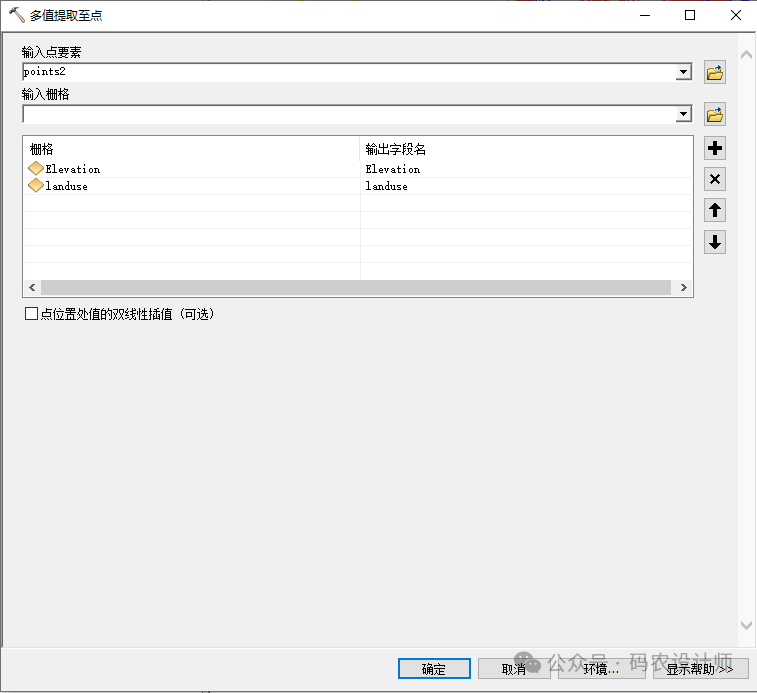Select the landuse raster layer icon
The width and height of the screenshot is (757, 693).
36,186
